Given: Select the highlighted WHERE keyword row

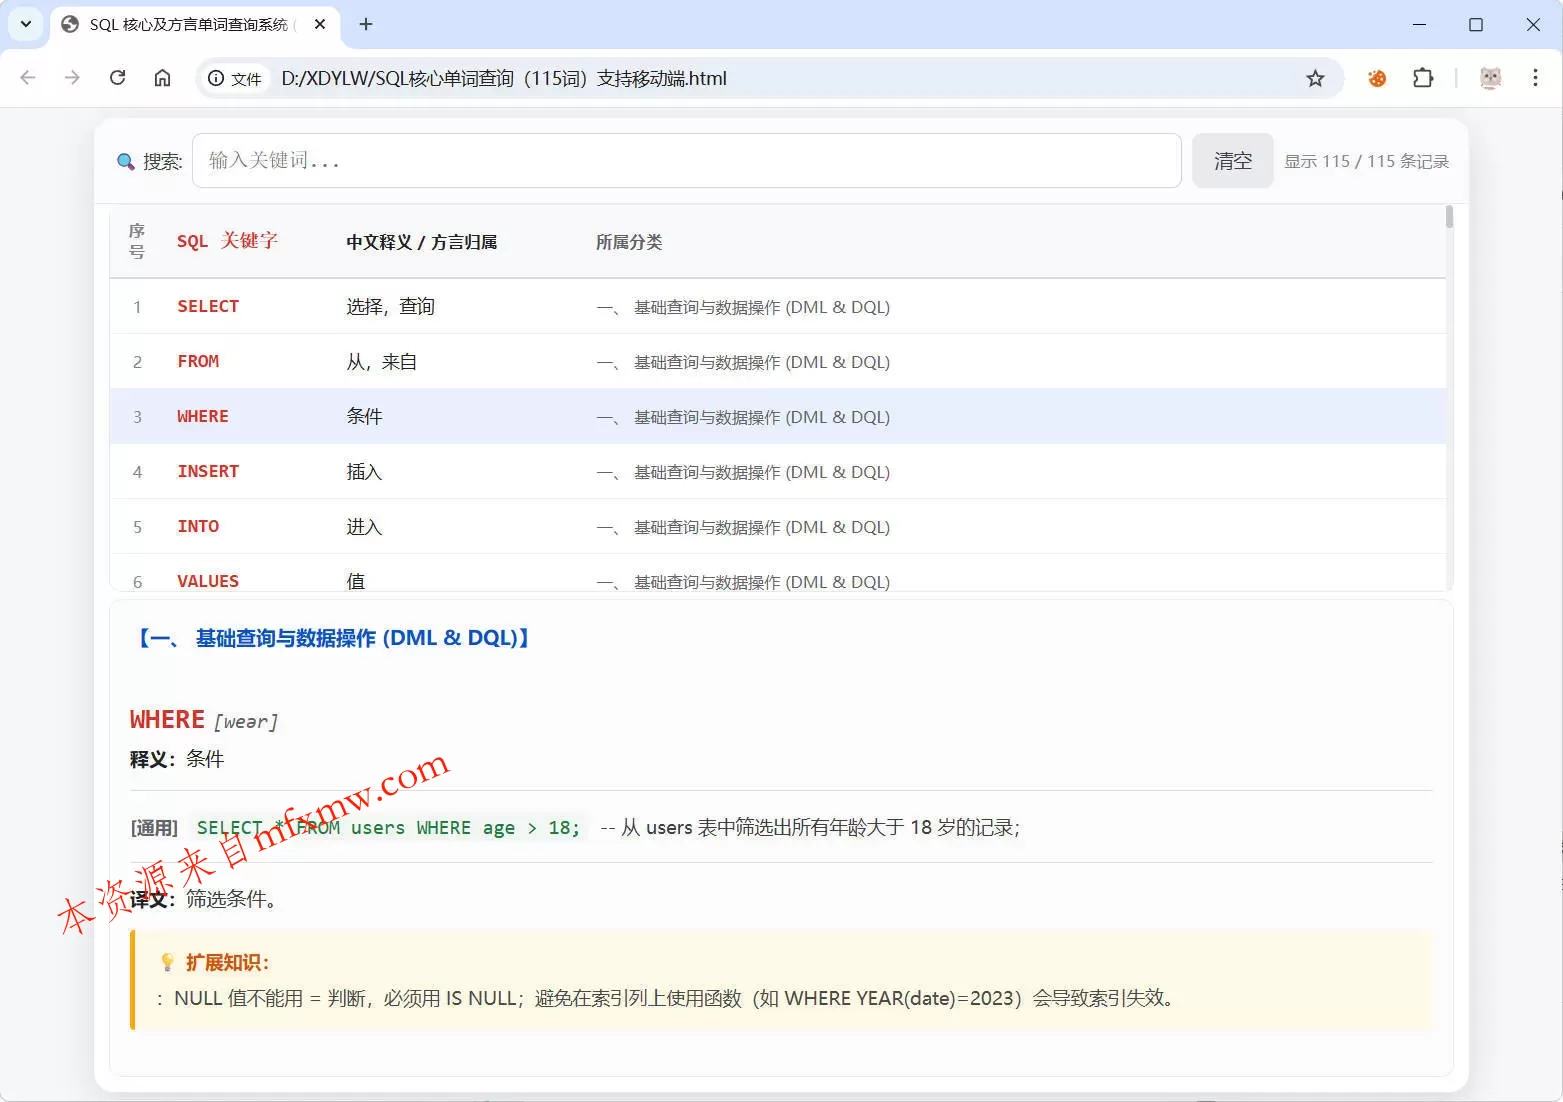Looking at the screenshot, I should coord(778,416).
